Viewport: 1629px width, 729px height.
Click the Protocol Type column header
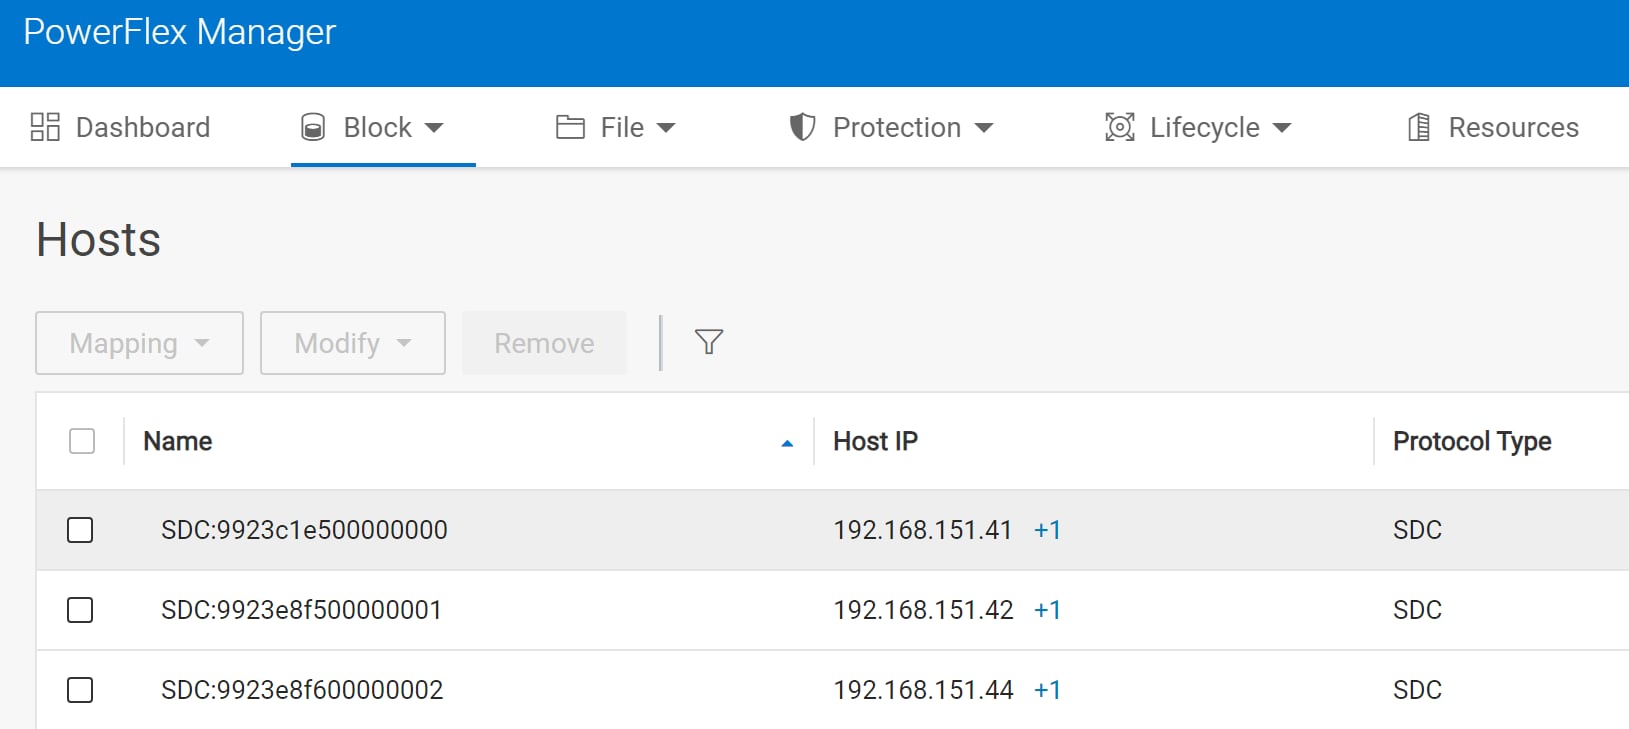tap(1472, 441)
